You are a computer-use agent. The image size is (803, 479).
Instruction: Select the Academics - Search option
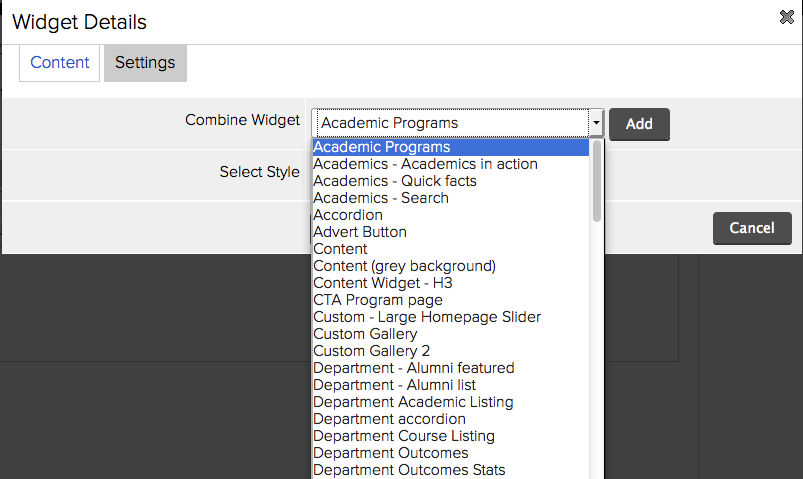451,198
